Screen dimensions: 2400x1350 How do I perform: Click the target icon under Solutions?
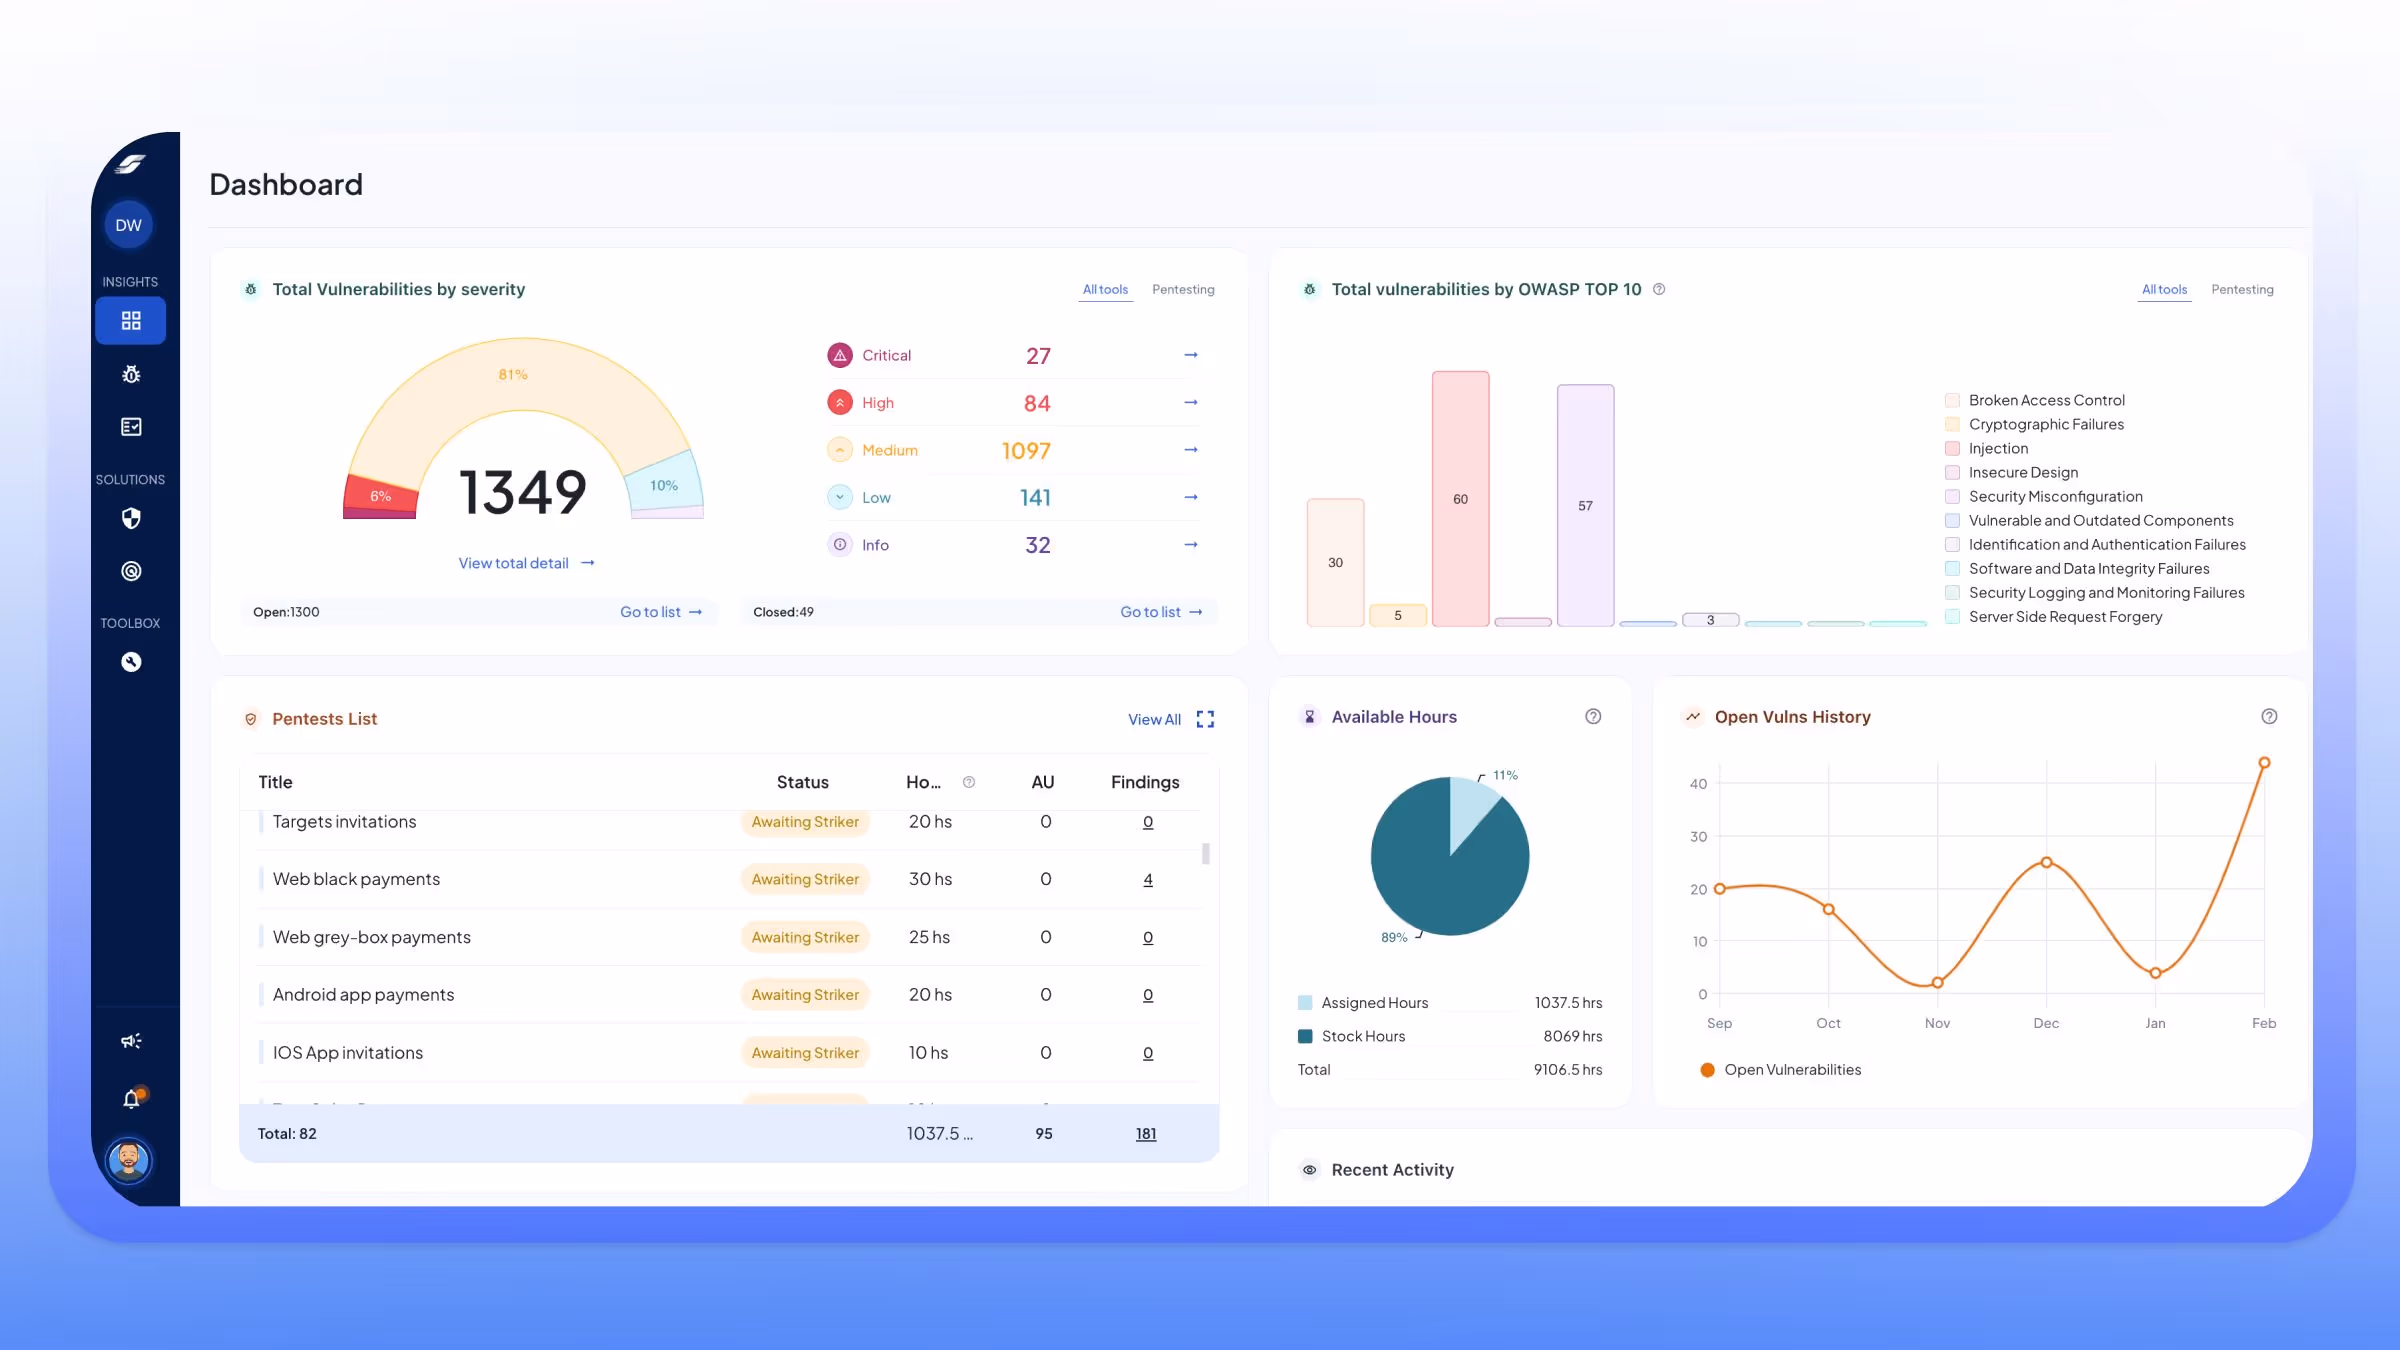(x=131, y=571)
